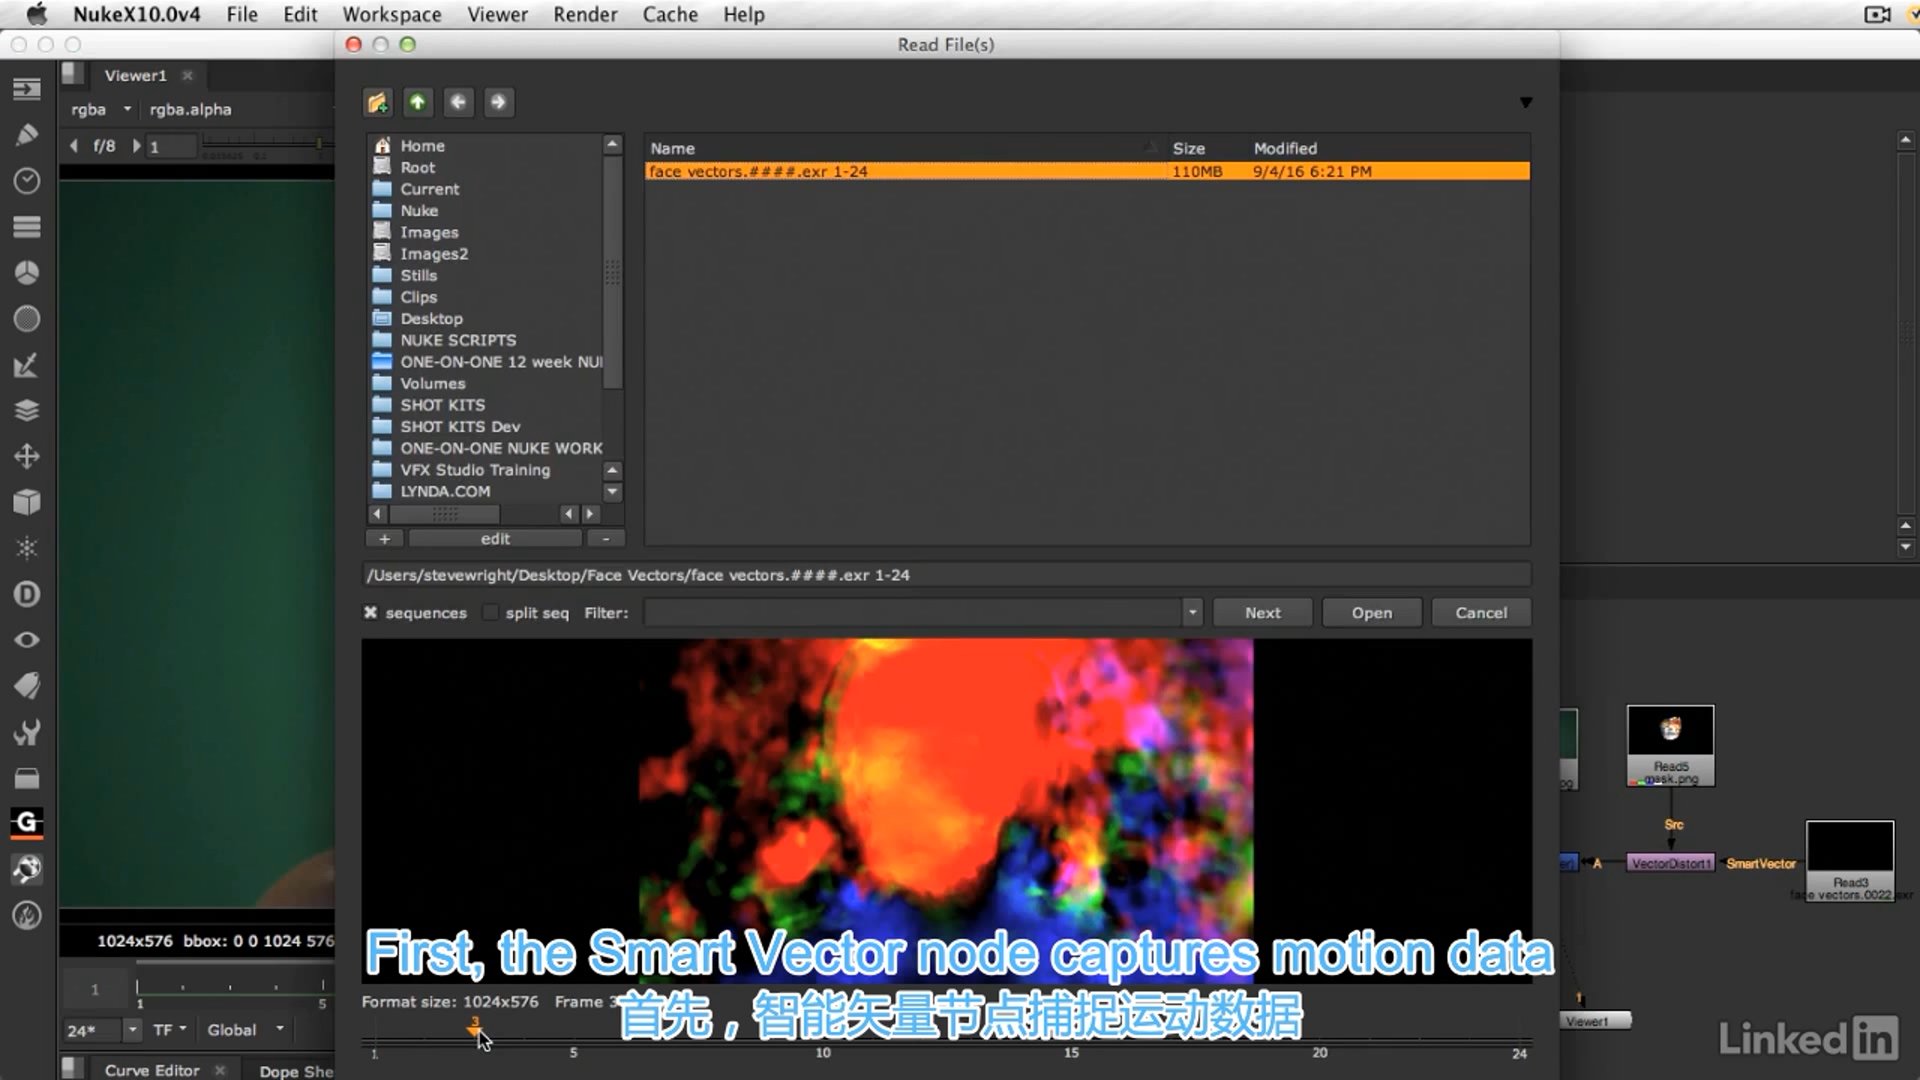1920x1080 pixels.
Task: Collapse preview with top-right triangle
Action: click(1526, 102)
